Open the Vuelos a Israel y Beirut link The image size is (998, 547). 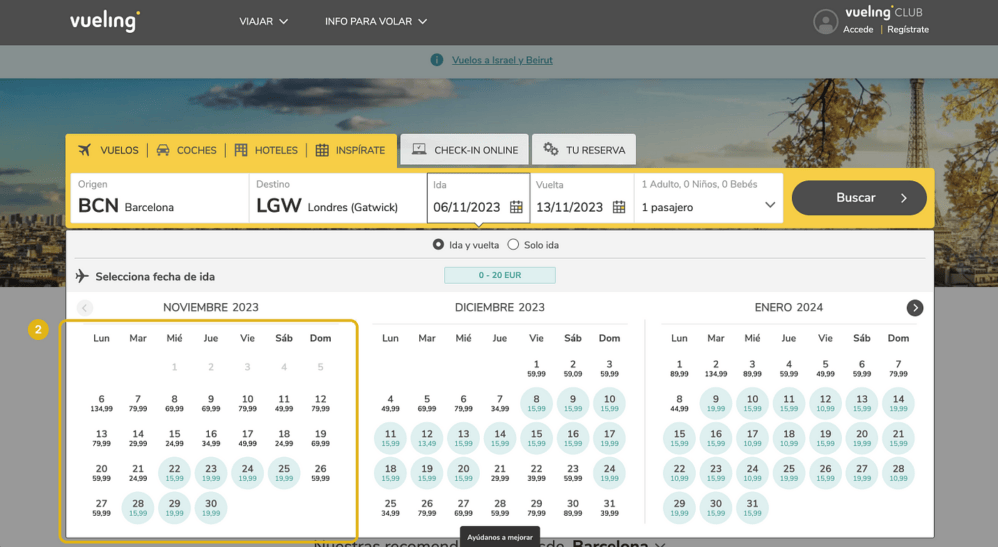tap(502, 60)
